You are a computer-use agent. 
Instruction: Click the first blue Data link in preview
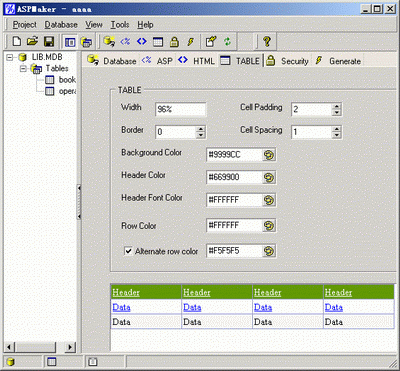click(x=121, y=307)
